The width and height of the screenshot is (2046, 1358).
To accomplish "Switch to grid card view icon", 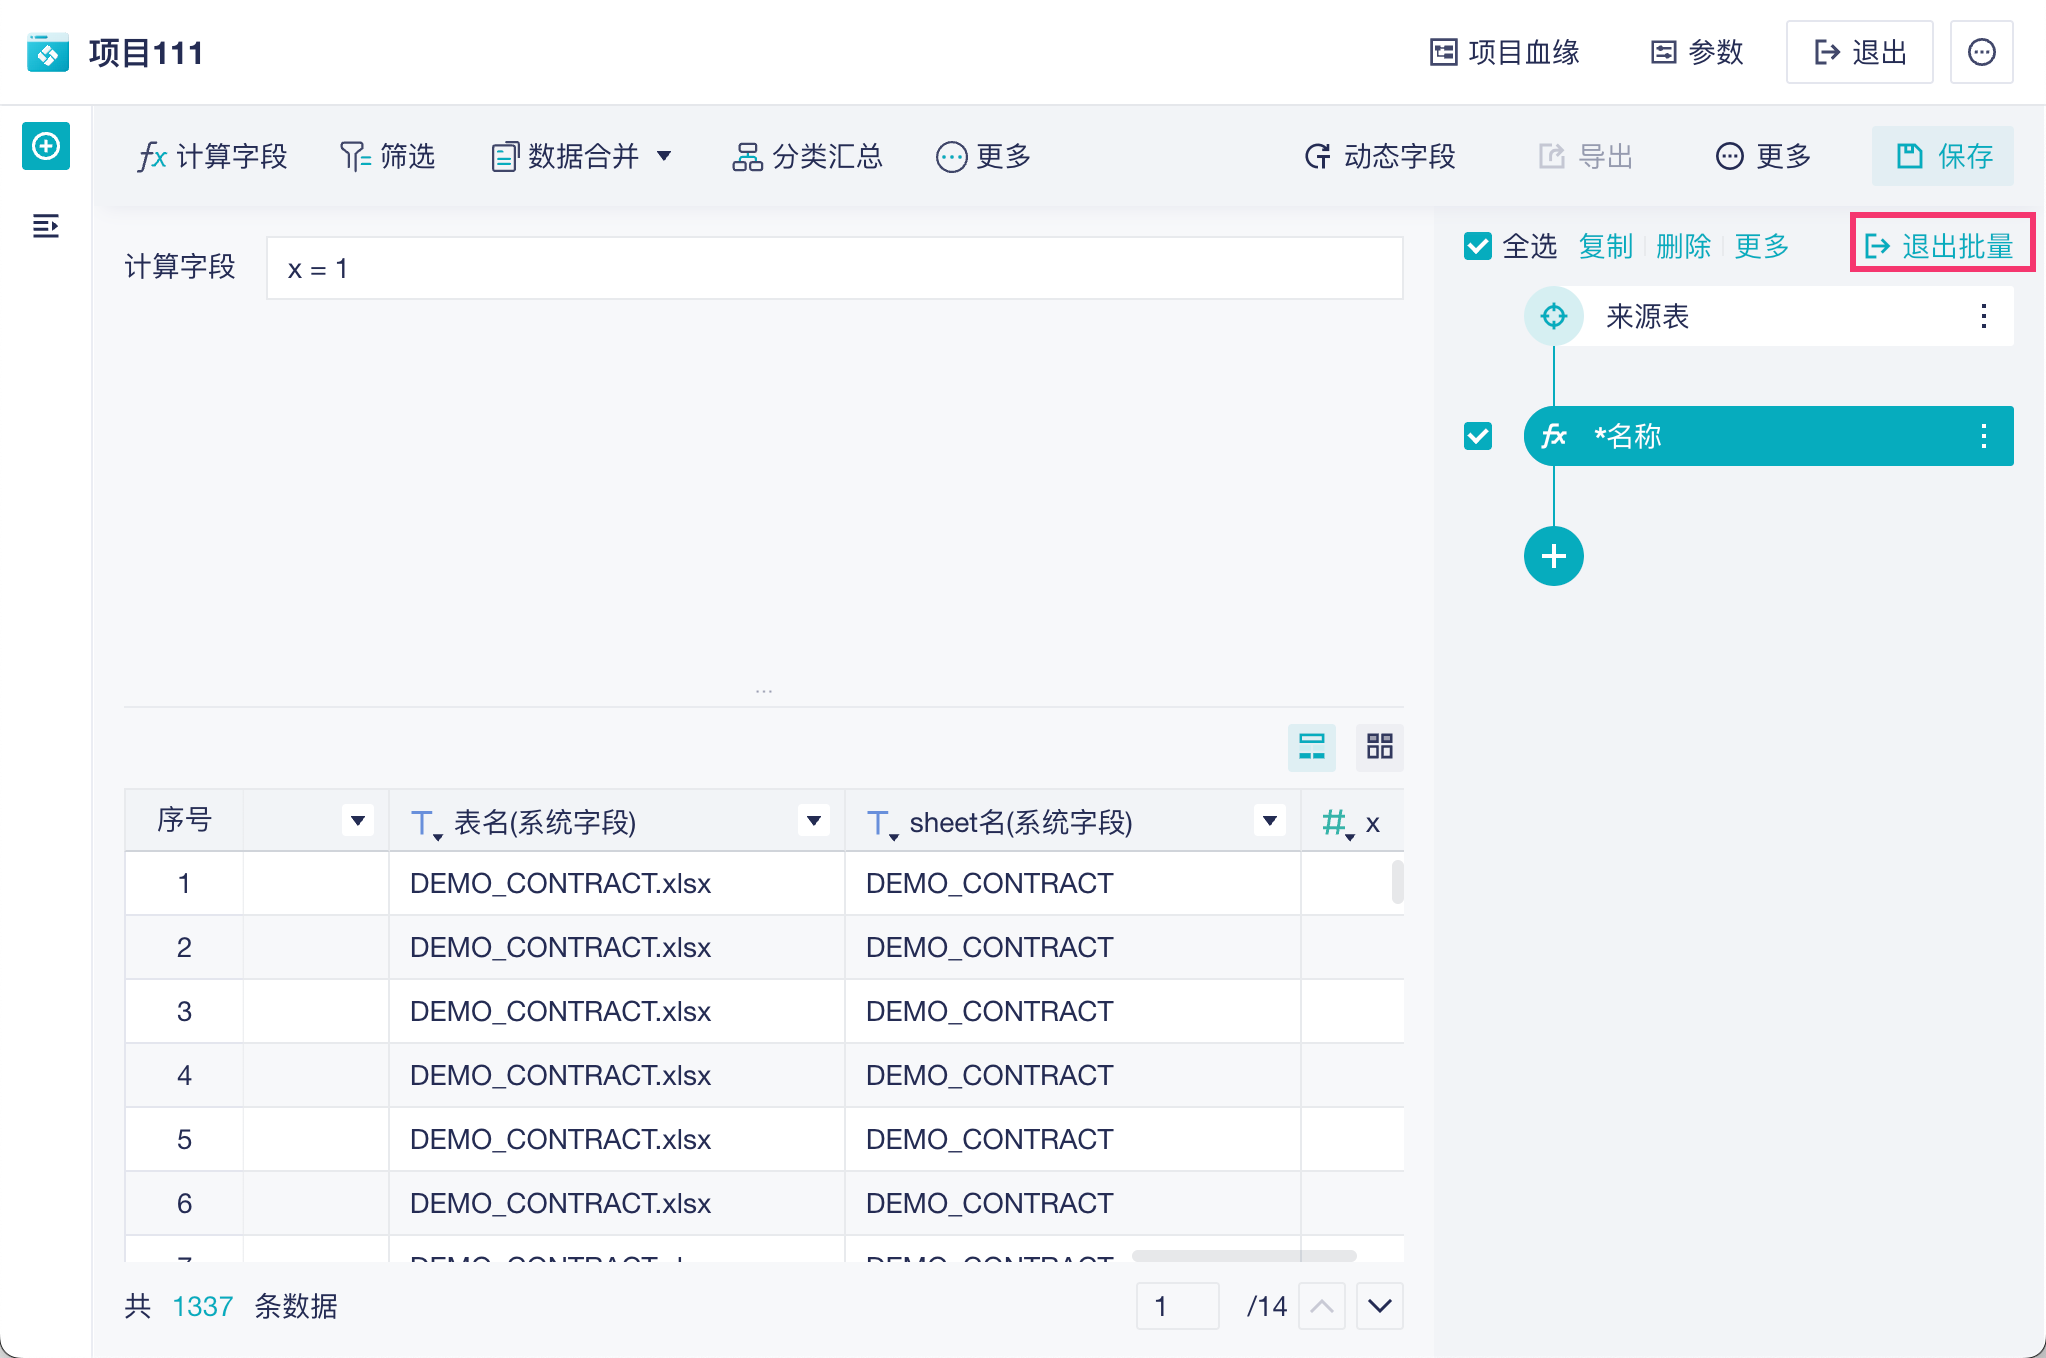I will (1379, 746).
